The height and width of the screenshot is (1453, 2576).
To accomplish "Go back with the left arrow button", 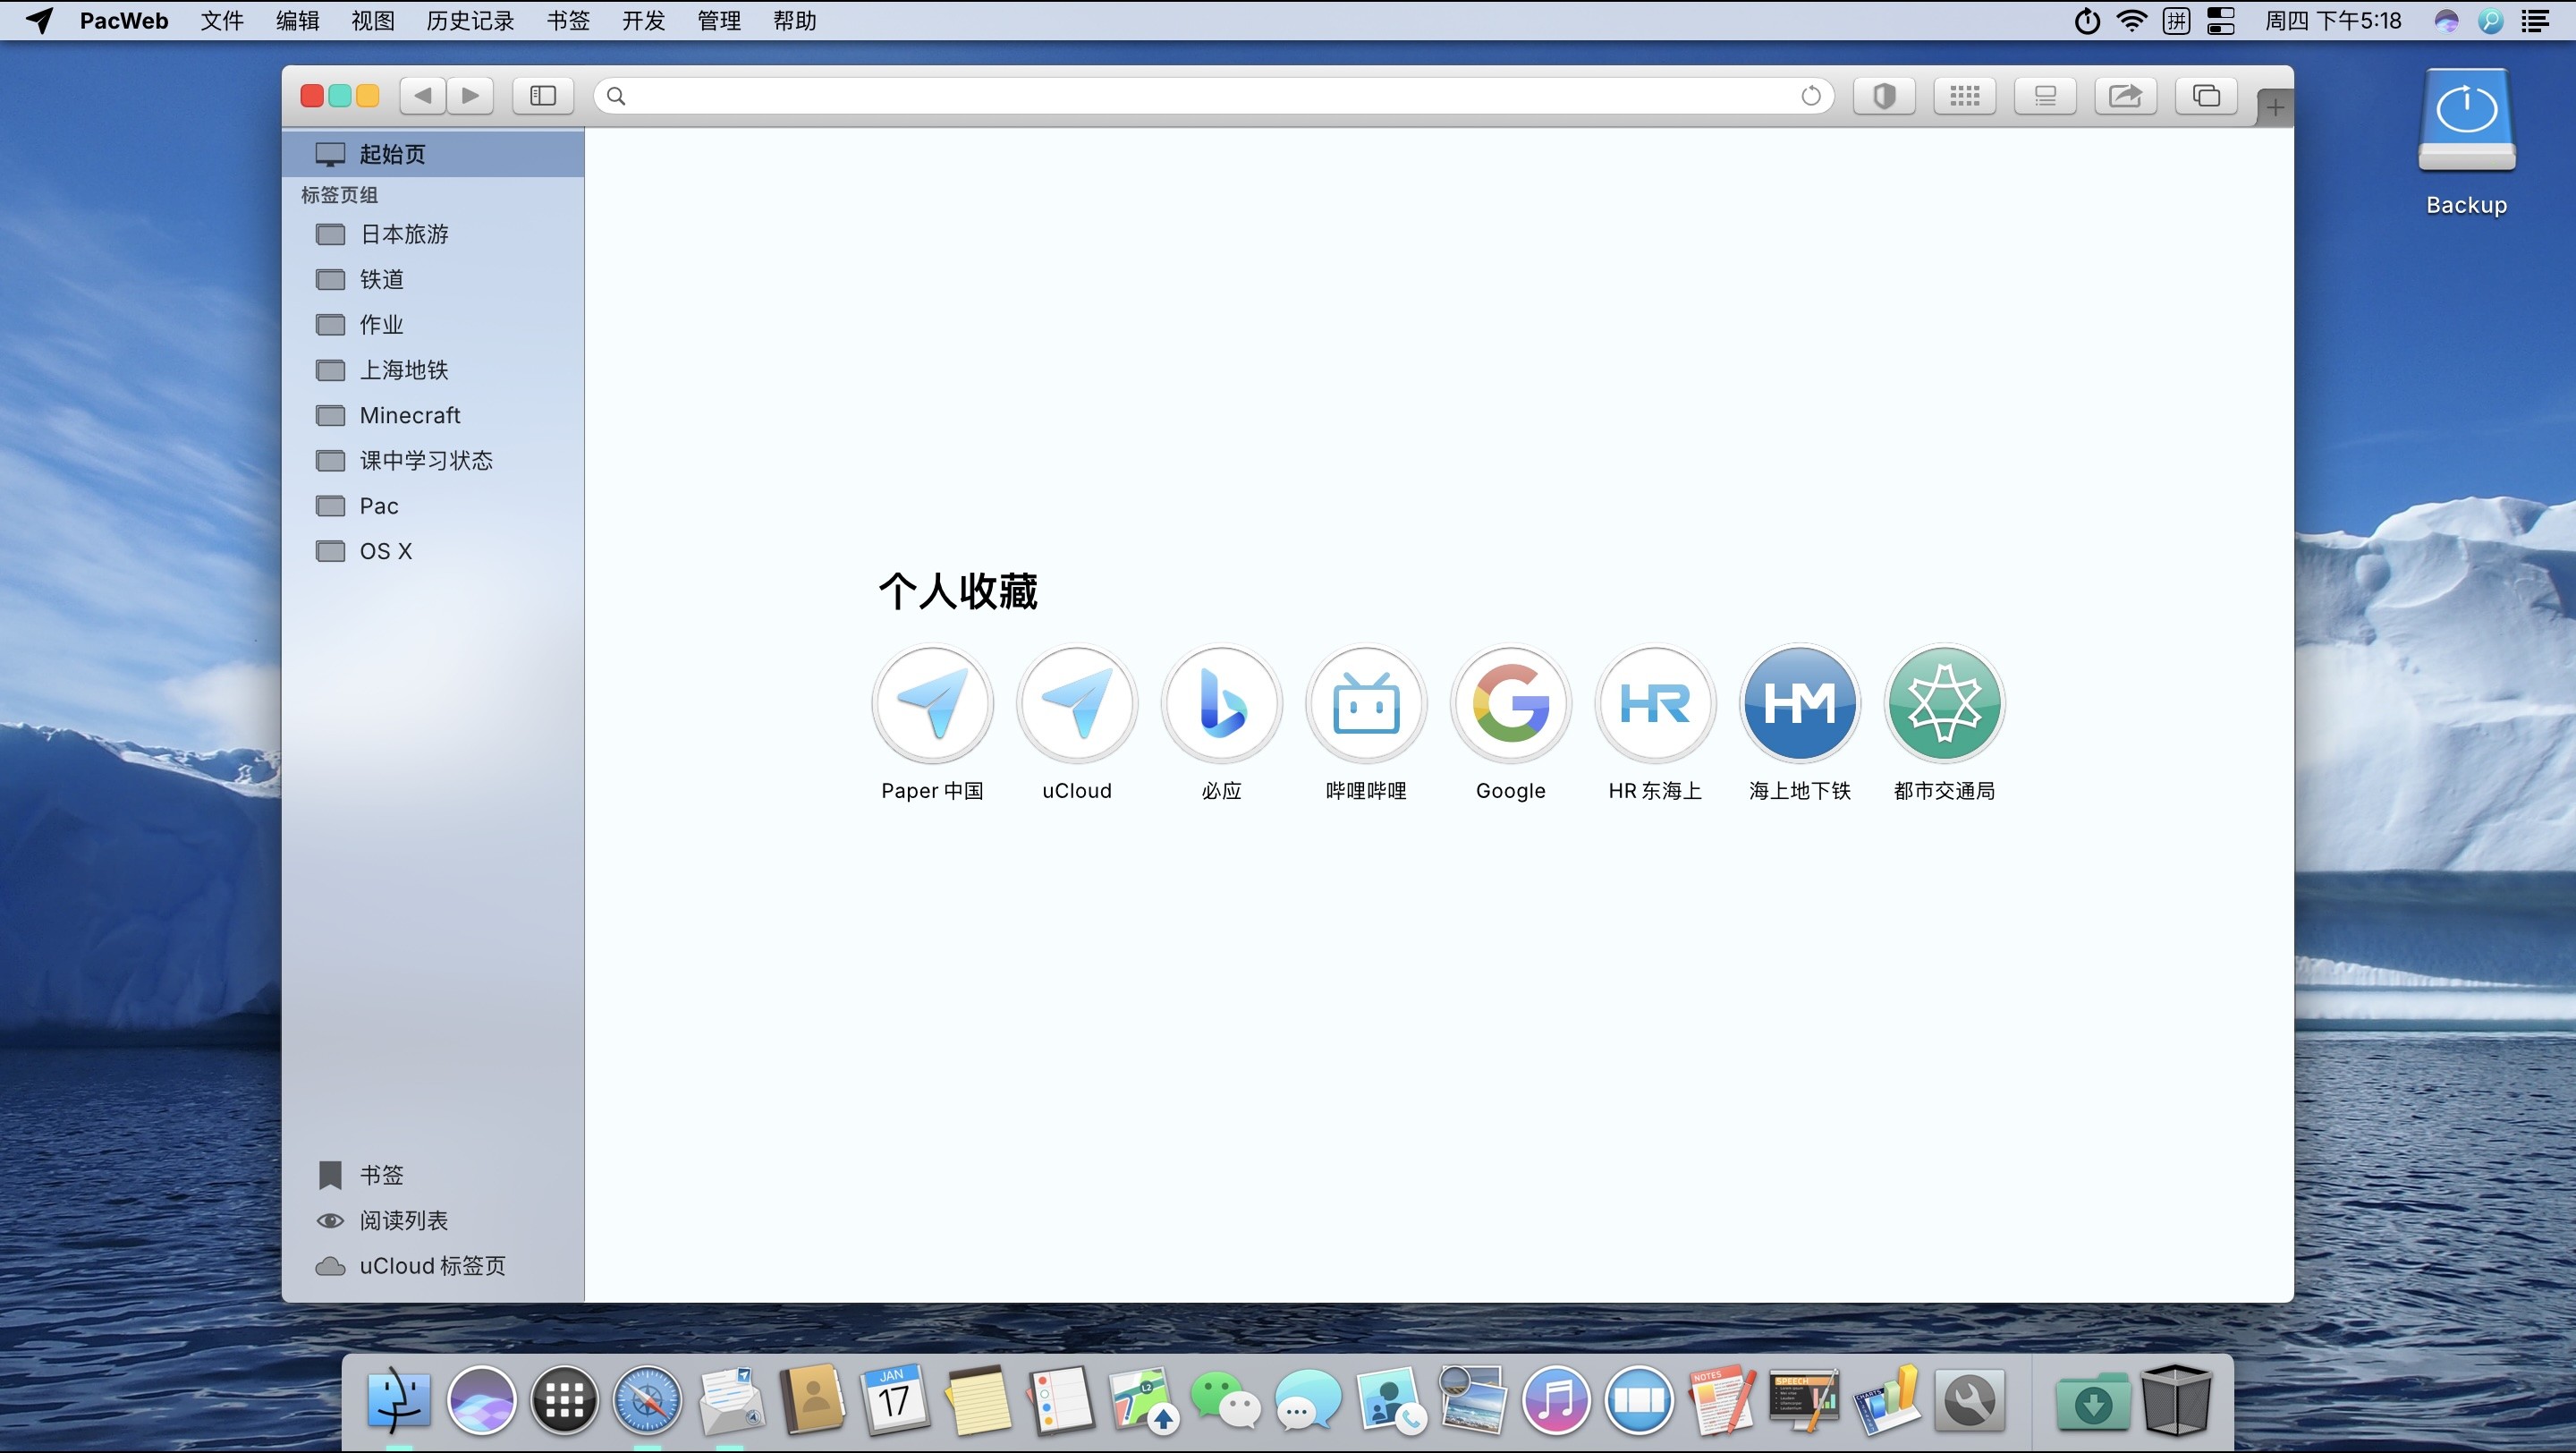I will click(x=423, y=96).
